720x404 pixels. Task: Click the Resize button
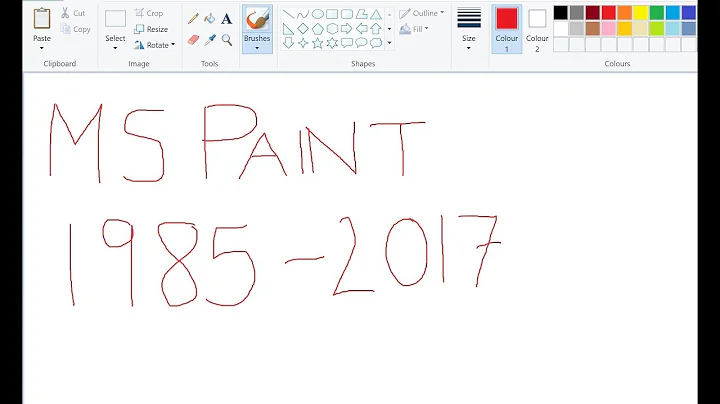click(x=151, y=29)
